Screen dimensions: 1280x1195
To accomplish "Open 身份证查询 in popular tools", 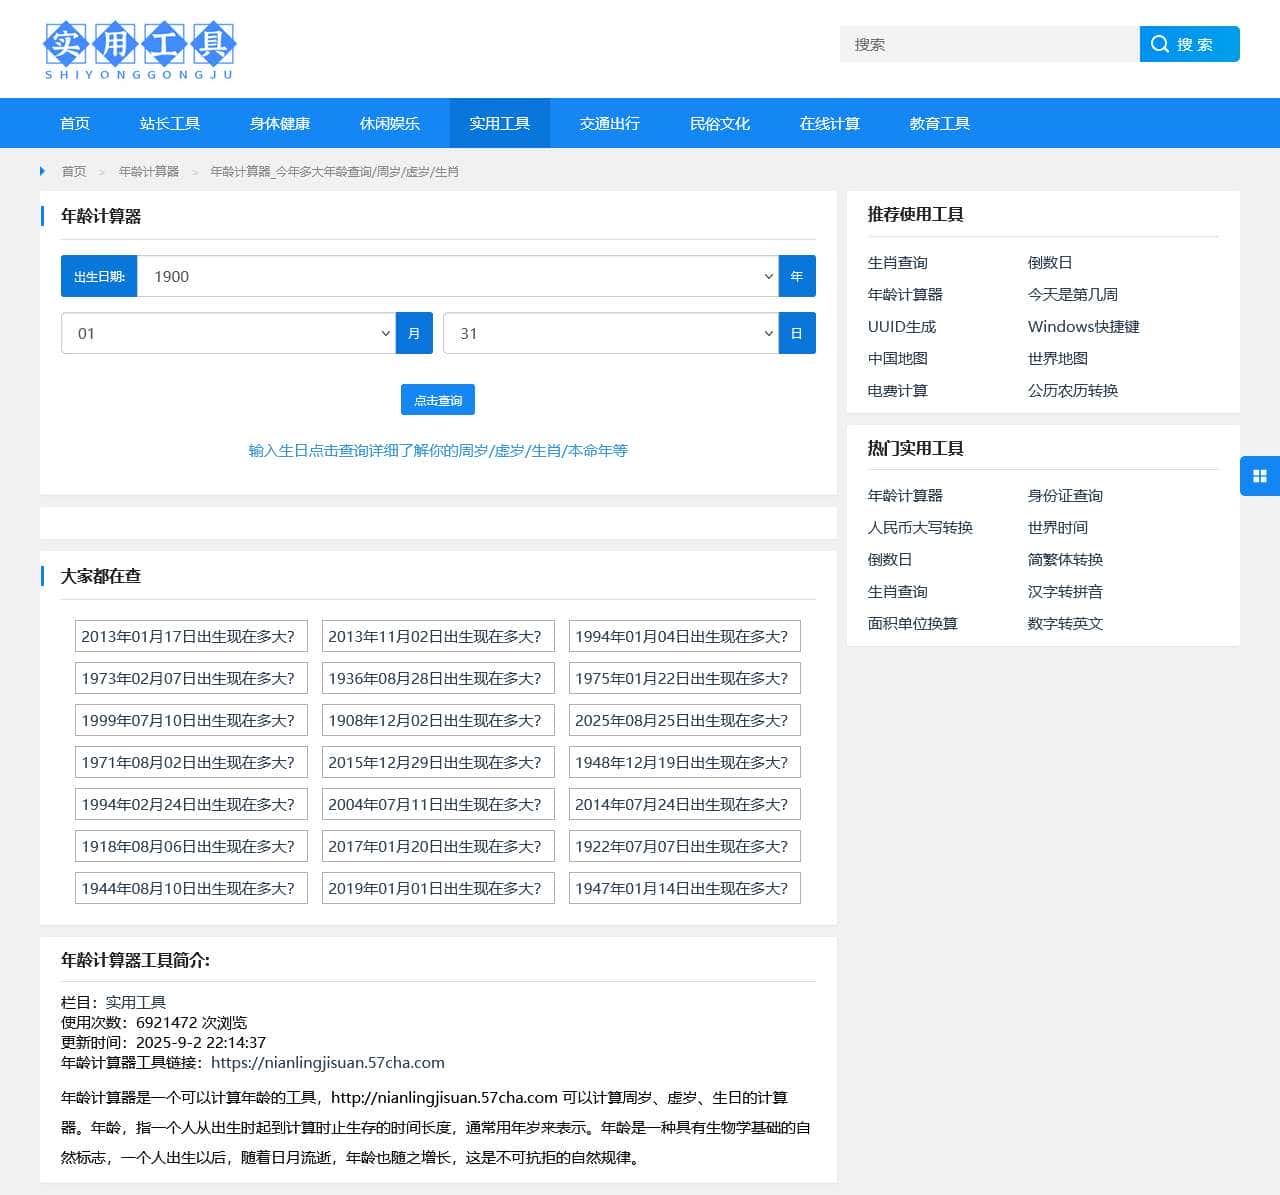I will [1065, 496].
